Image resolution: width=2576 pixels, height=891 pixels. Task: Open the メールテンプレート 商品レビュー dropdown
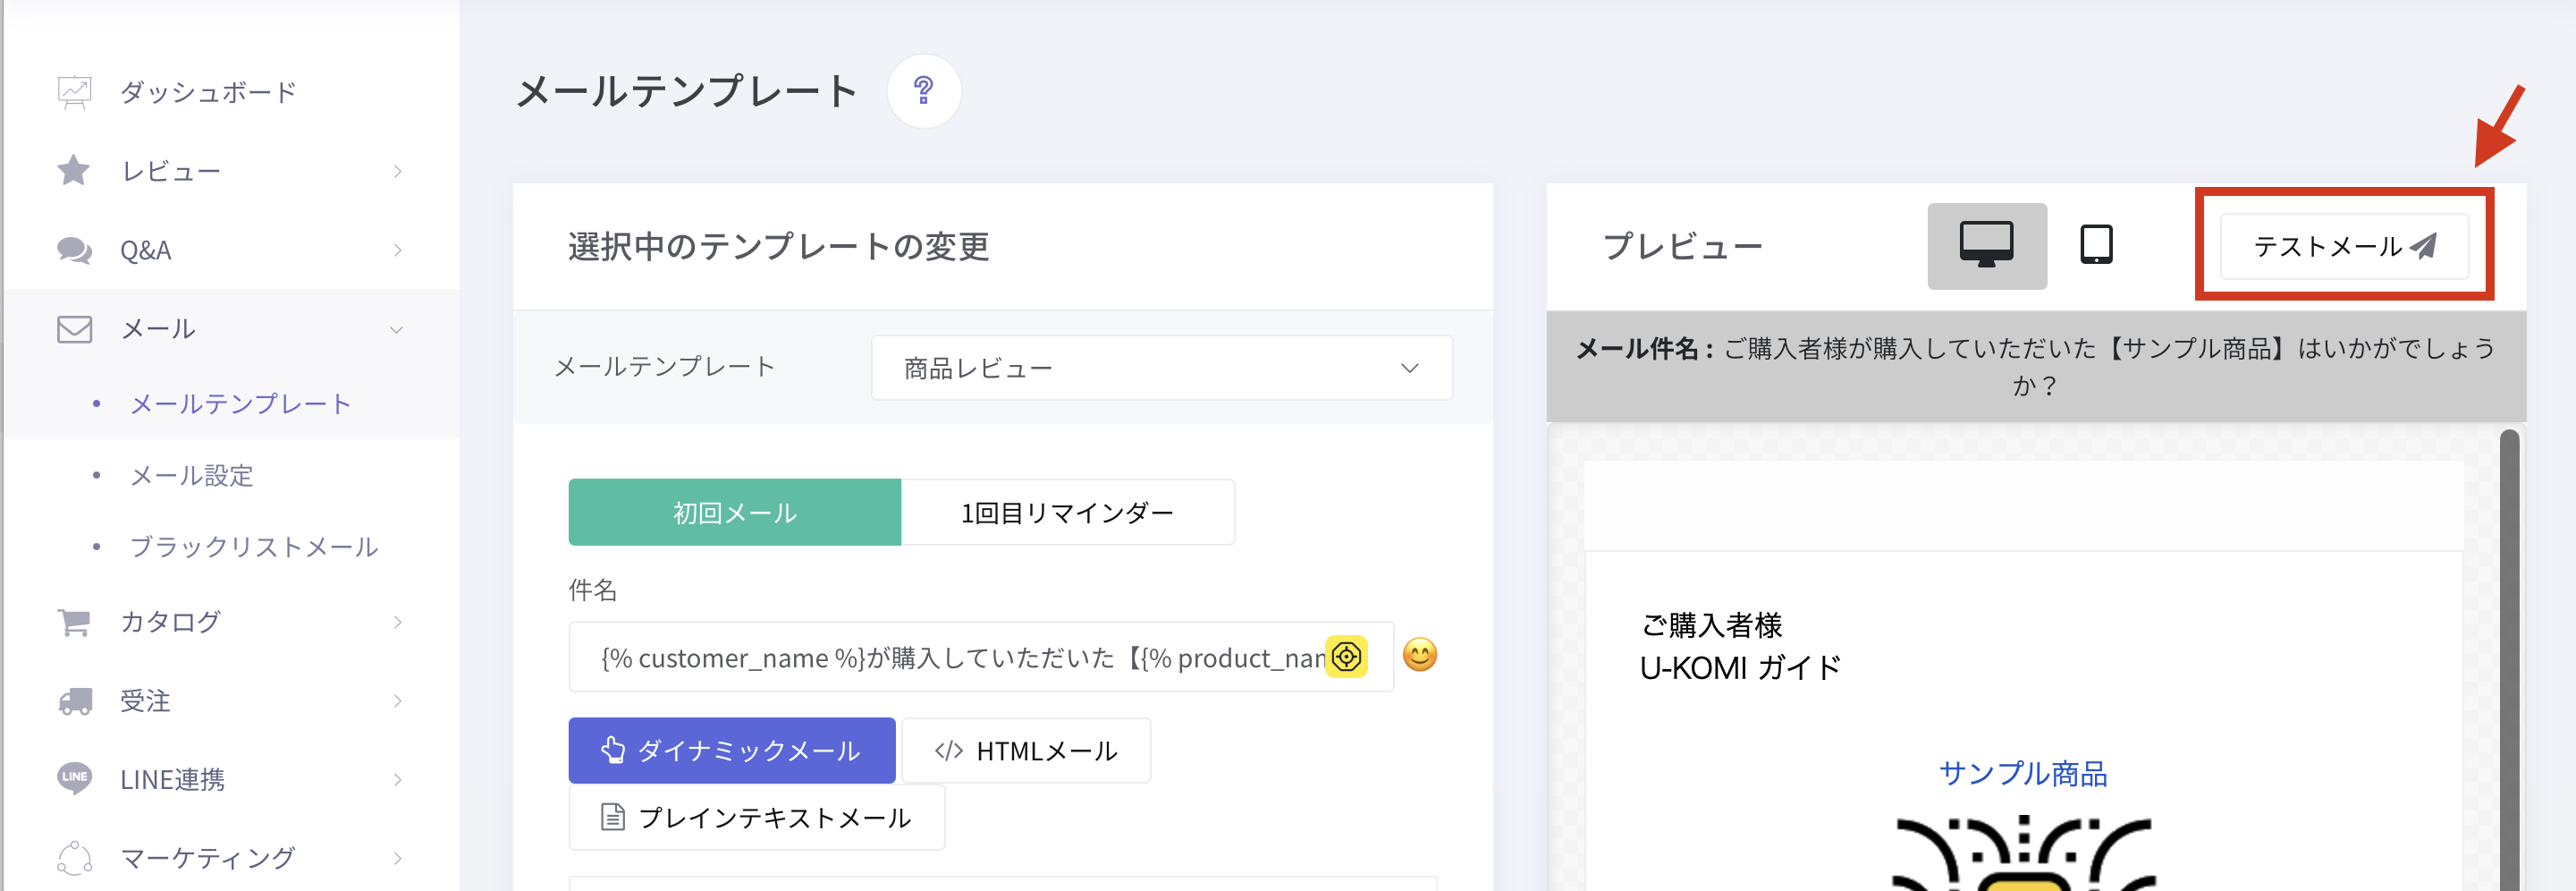click(1161, 368)
